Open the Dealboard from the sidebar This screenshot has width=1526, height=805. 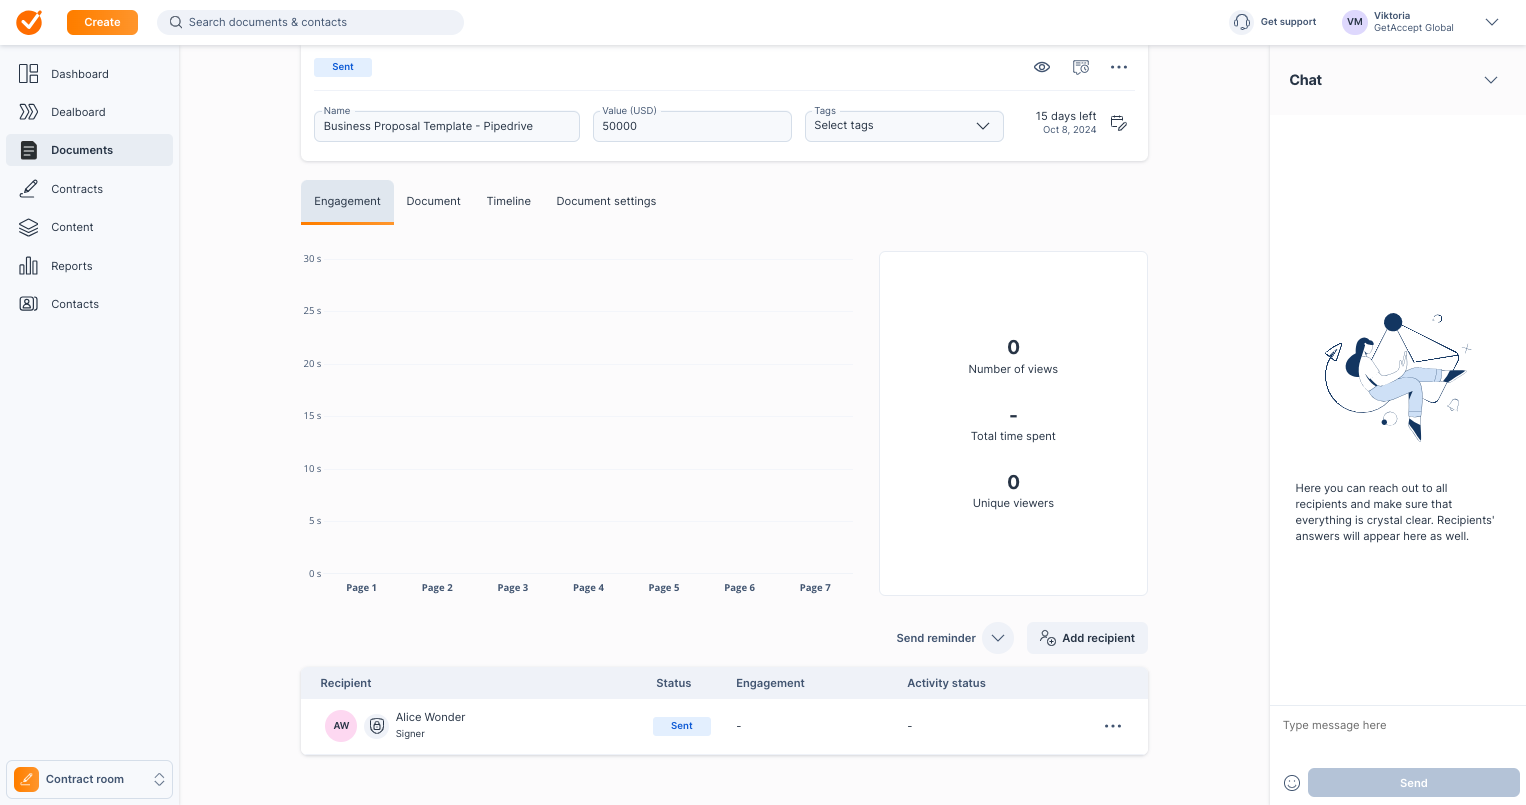78,112
